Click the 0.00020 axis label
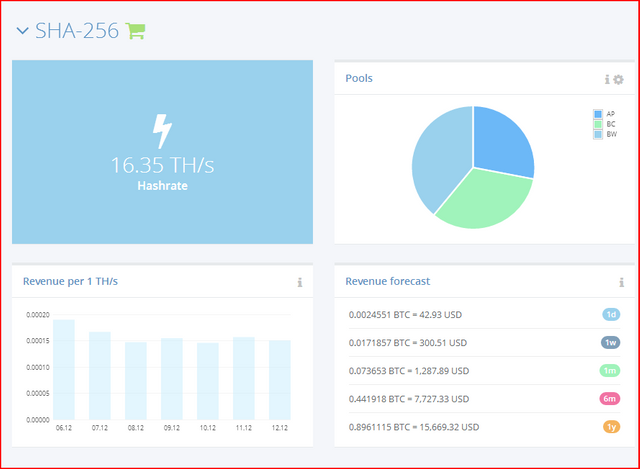The image size is (640, 469). coord(38,315)
